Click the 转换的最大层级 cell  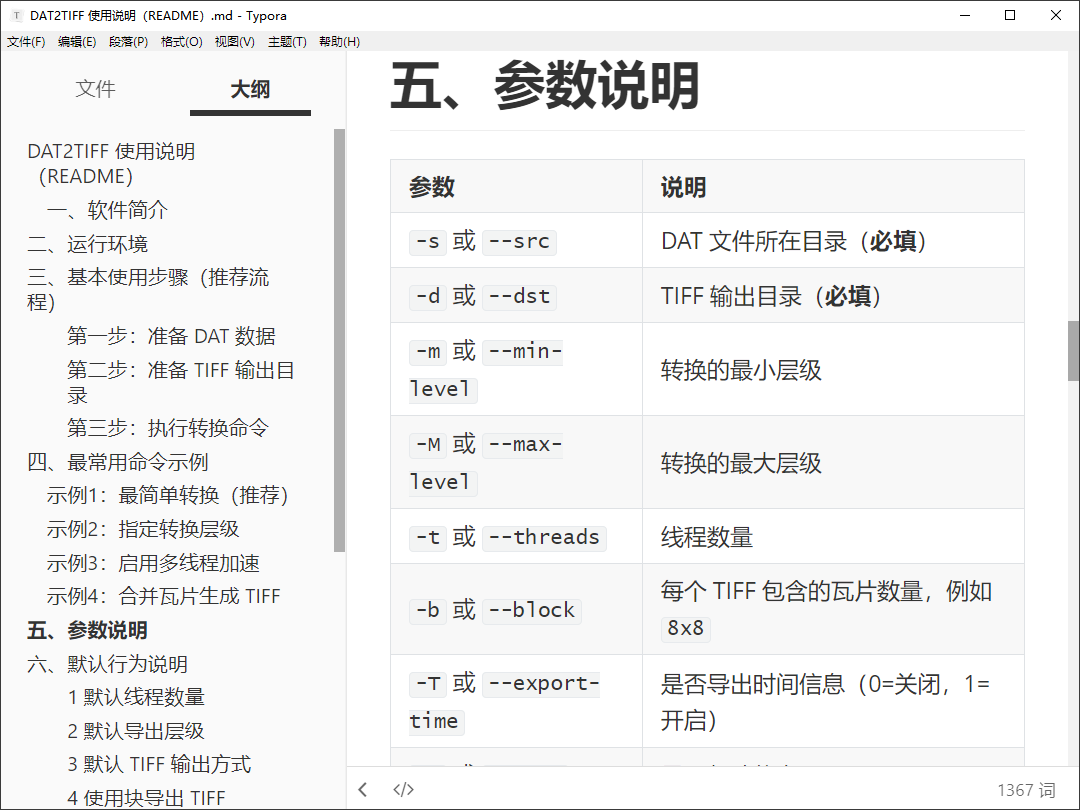click(833, 463)
